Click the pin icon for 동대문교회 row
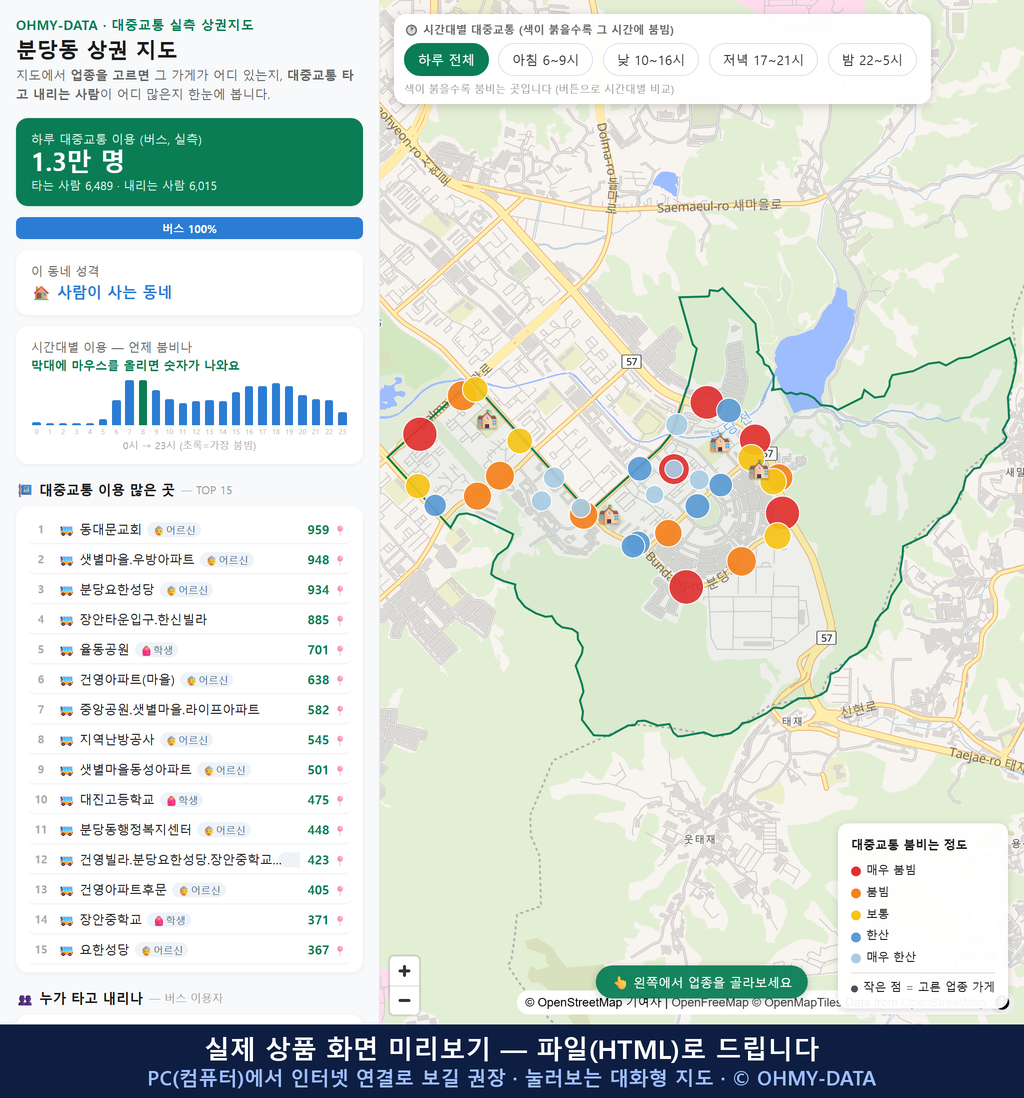The image size is (1024, 1098). (x=340, y=530)
